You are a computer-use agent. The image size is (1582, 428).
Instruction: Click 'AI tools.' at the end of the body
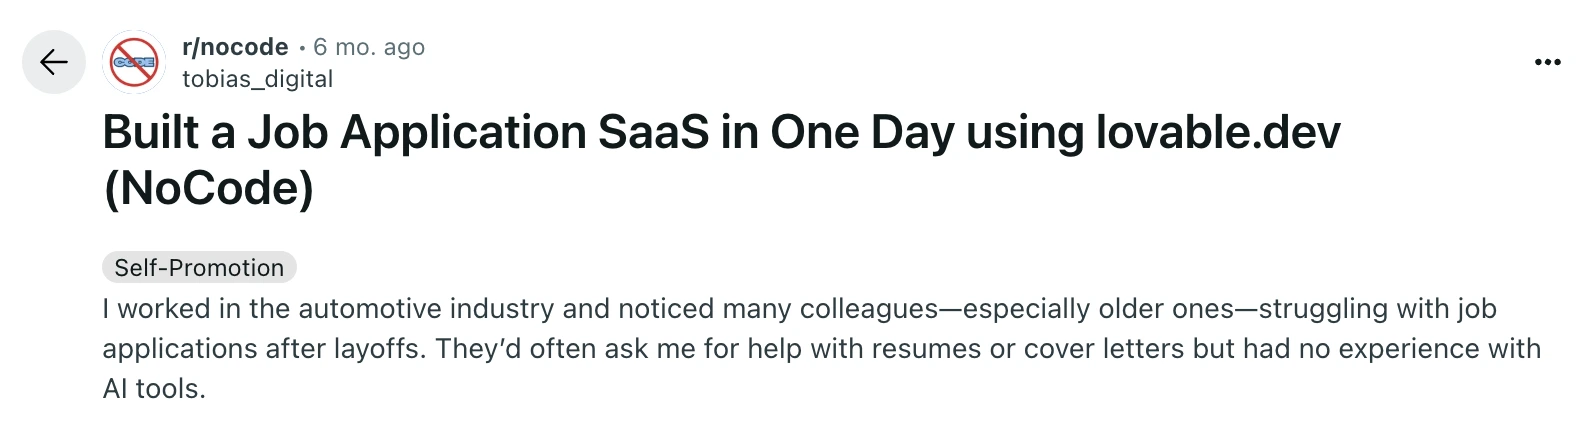click(154, 389)
